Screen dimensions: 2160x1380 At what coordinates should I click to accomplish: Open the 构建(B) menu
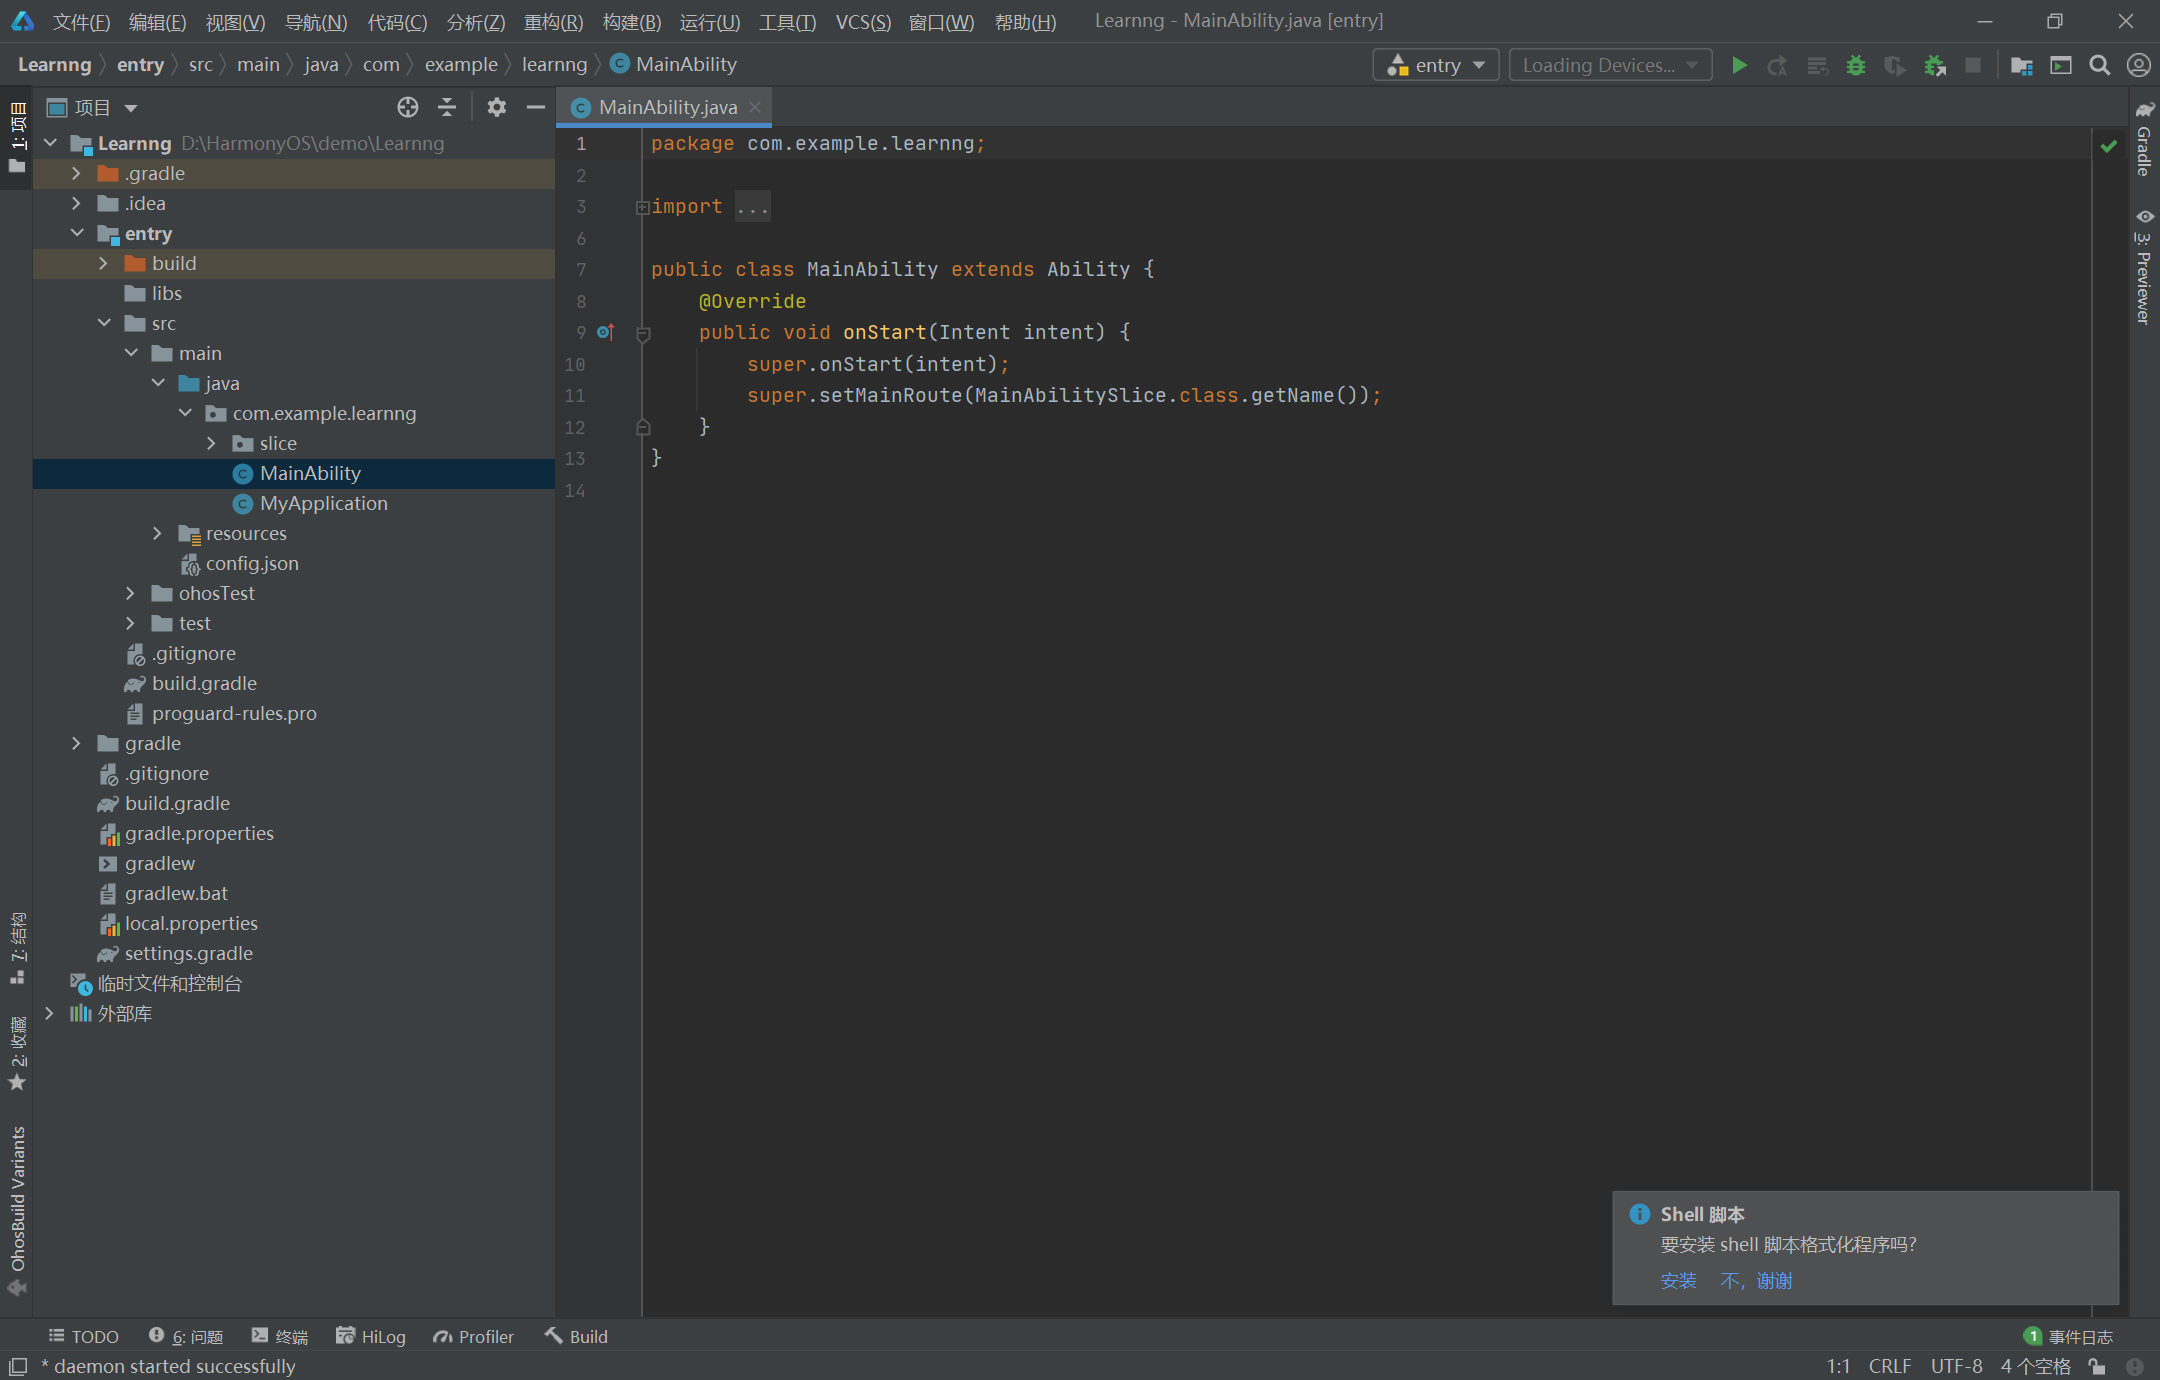[x=632, y=21]
